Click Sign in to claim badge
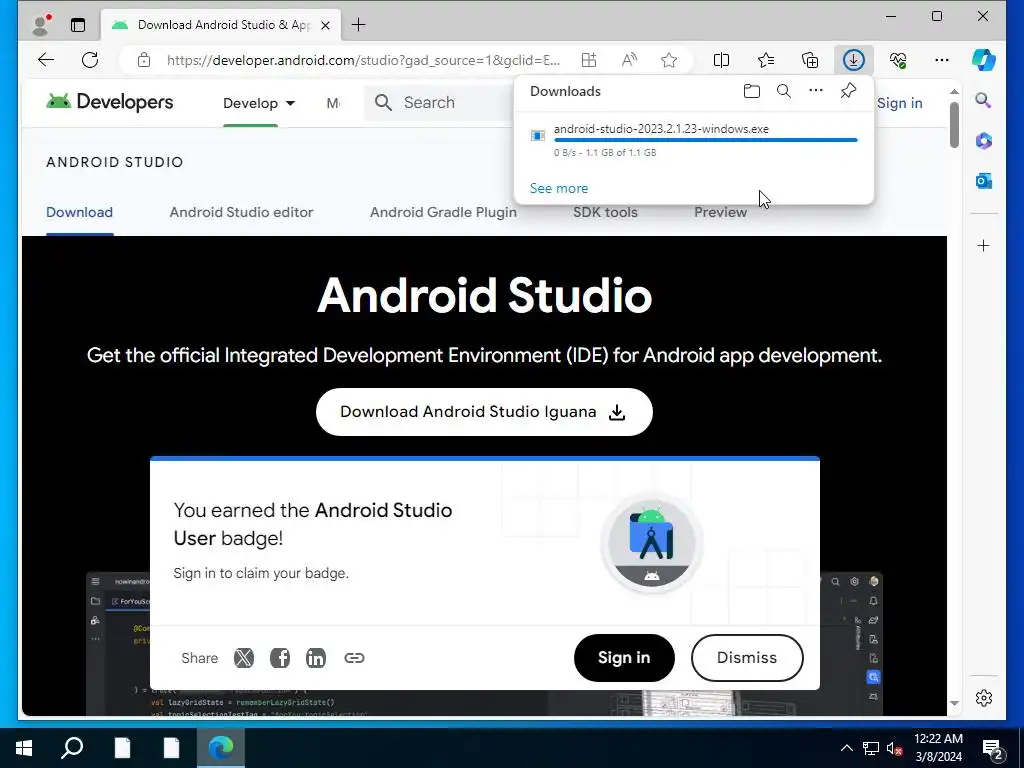The image size is (1024, 768). tap(624, 658)
